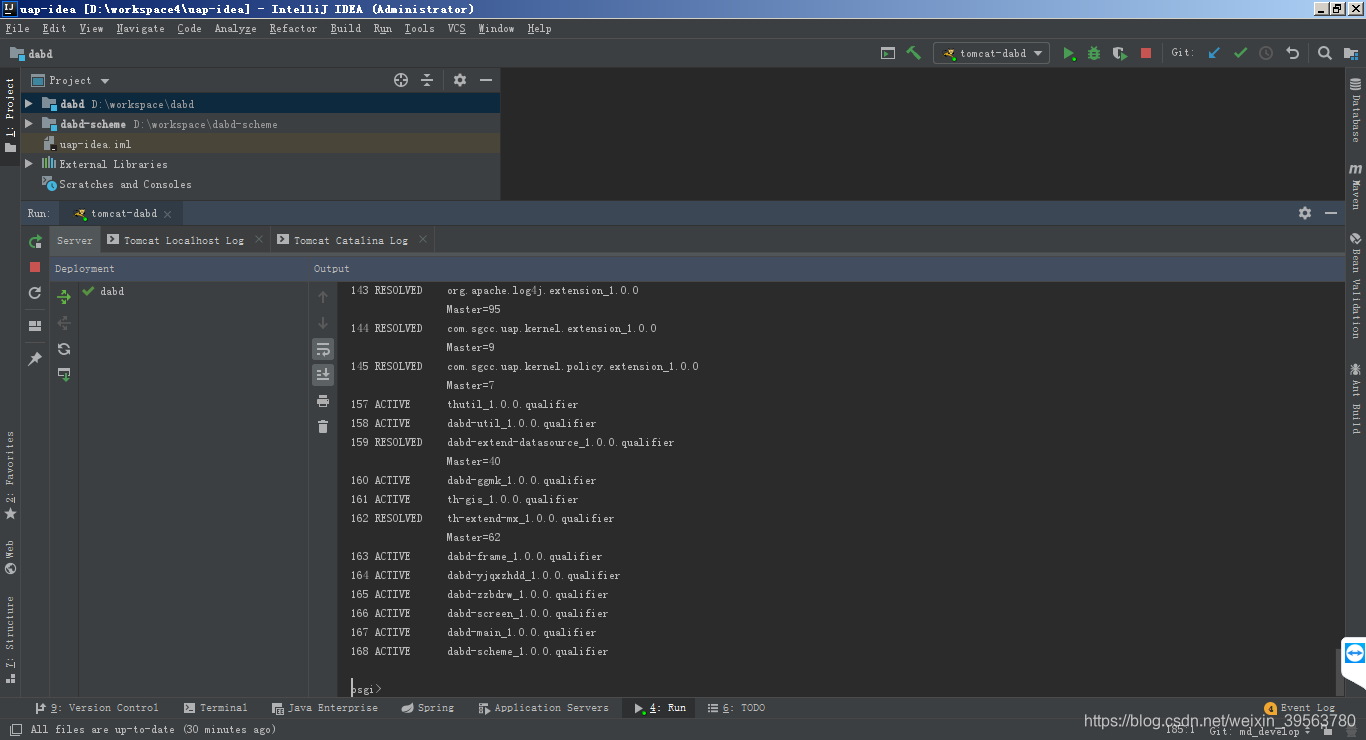Image resolution: width=1366 pixels, height=740 pixels.
Task: Show Git history with the clock icon
Action: coord(1266,53)
